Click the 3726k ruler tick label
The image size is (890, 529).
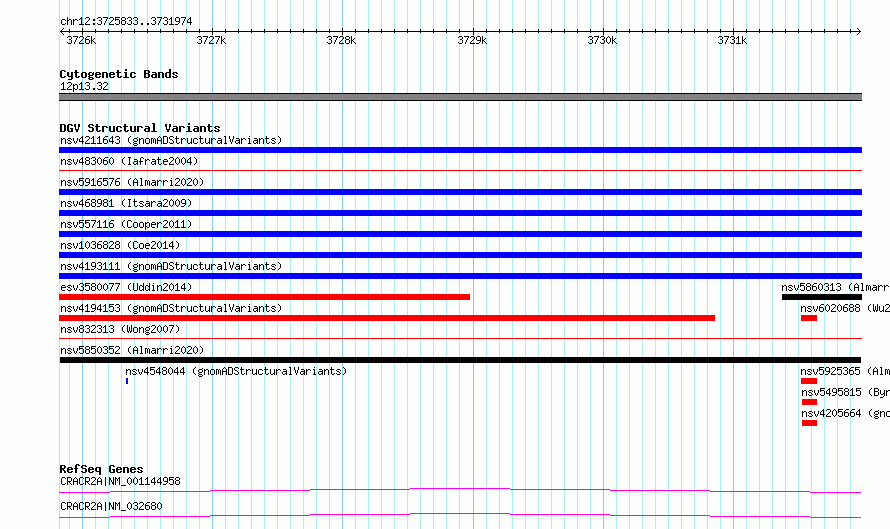click(x=81, y=40)
